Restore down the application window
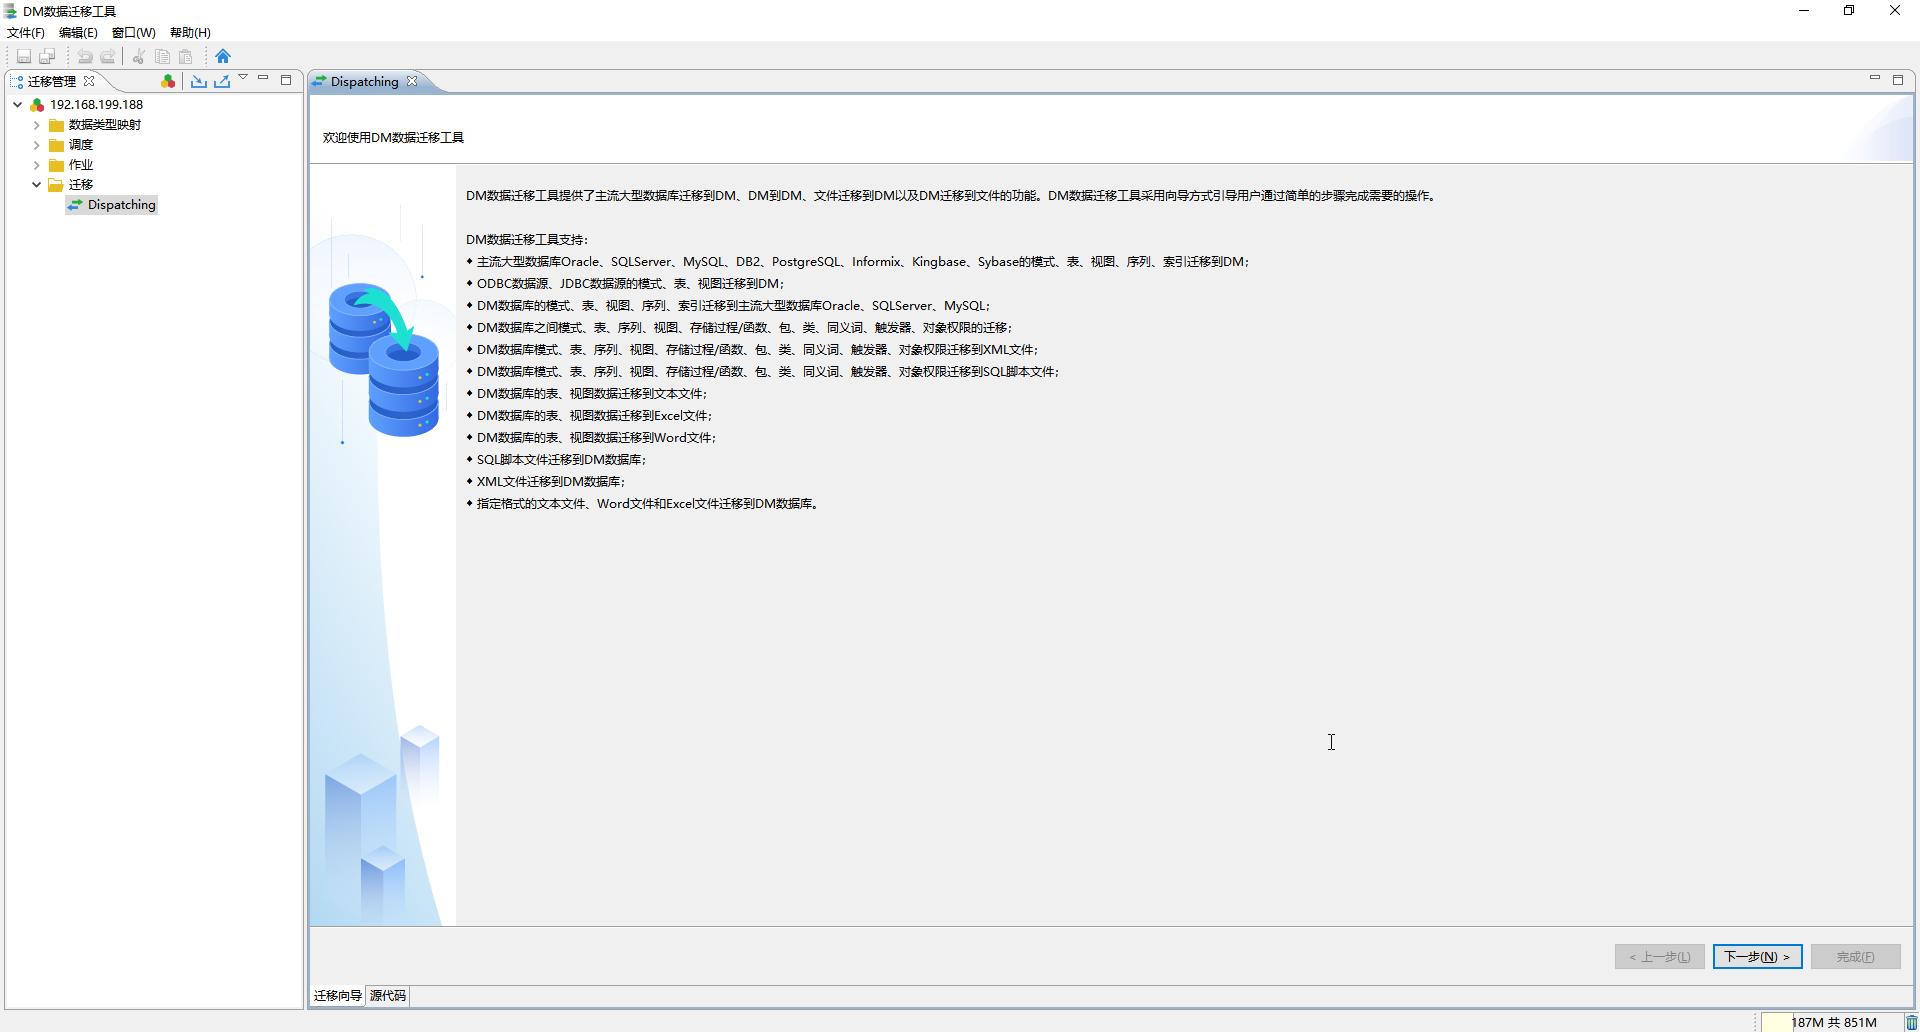Screen dimensions: 1920x1032 (x=1849, y=11)
